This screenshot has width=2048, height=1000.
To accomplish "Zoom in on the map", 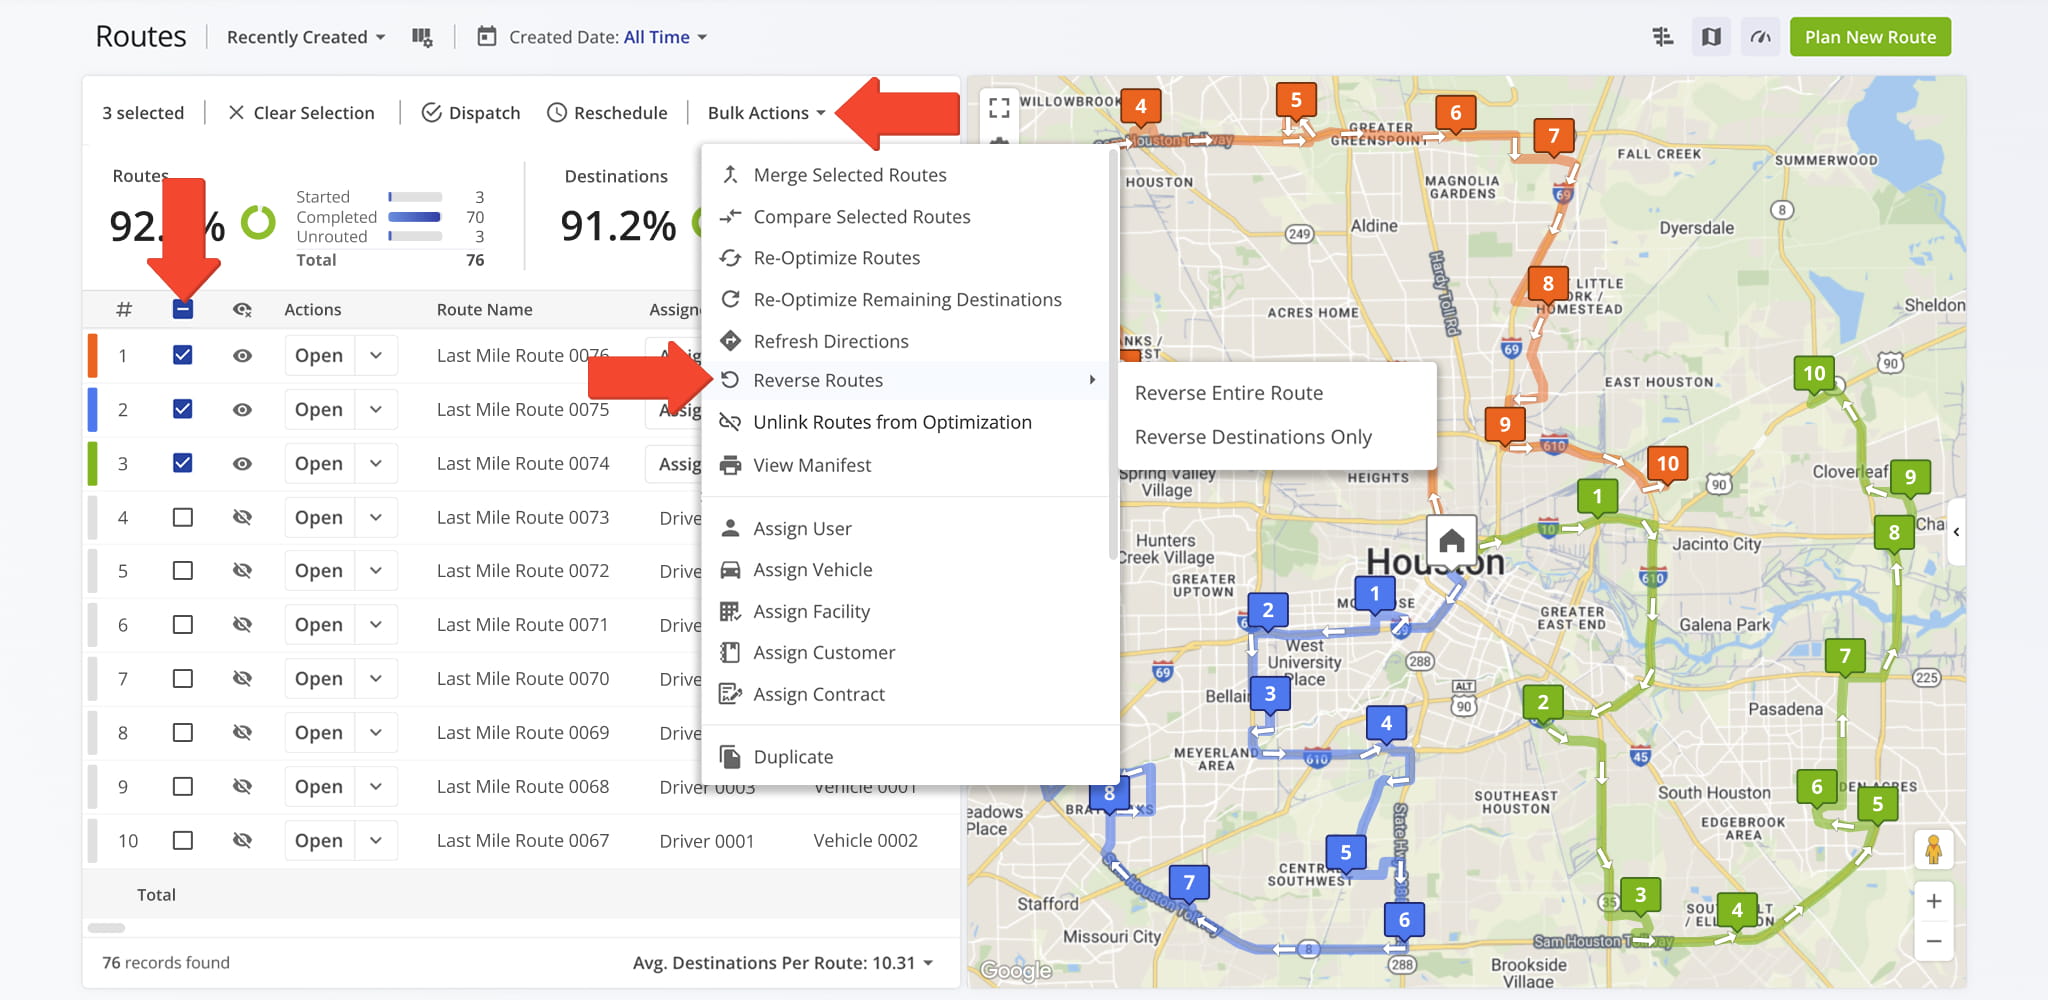I will click(1933, 901).
